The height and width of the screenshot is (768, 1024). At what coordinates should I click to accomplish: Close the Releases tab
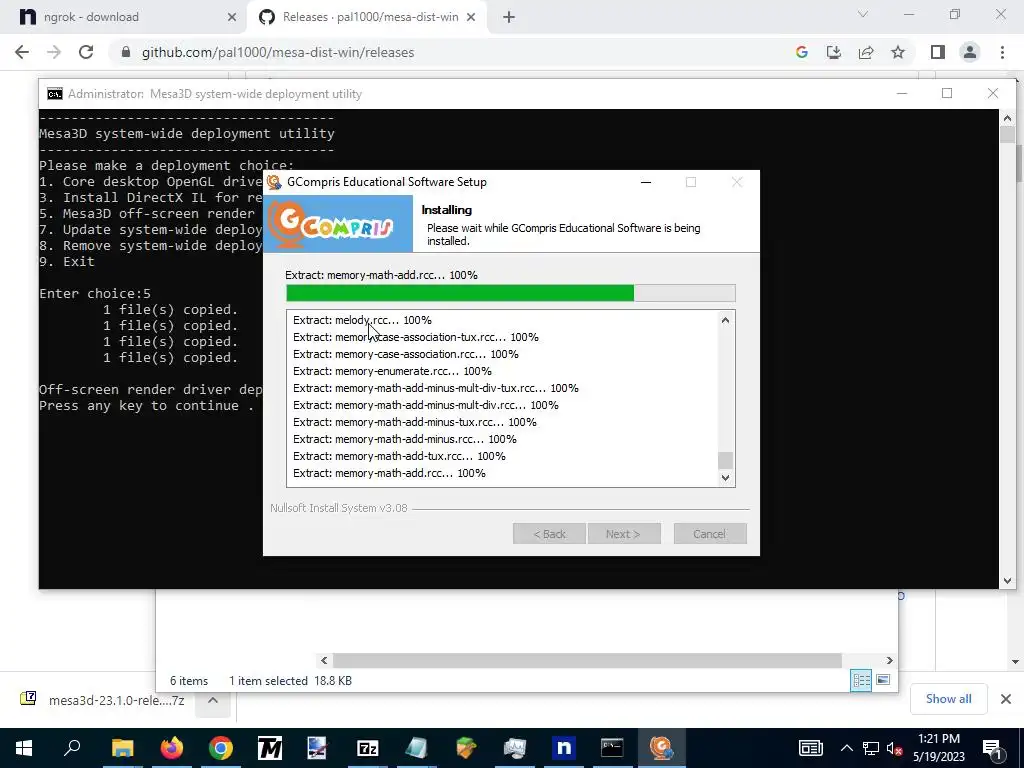(x=471, y=17)
